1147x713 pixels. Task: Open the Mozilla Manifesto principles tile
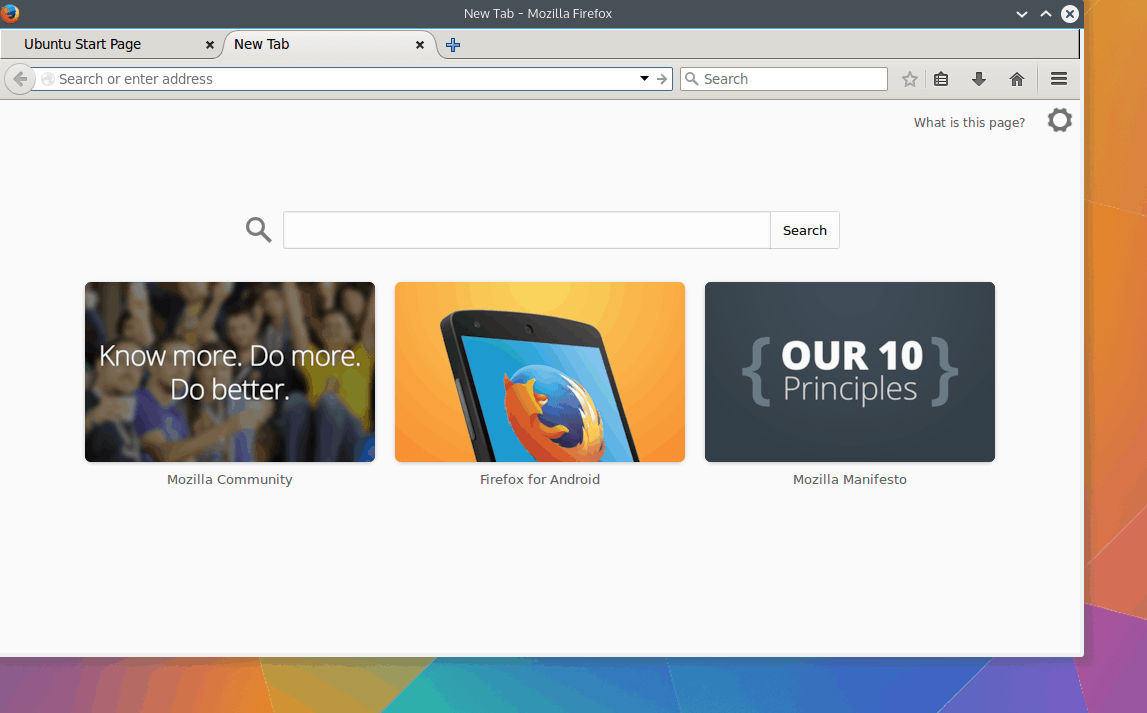point(850,372)
